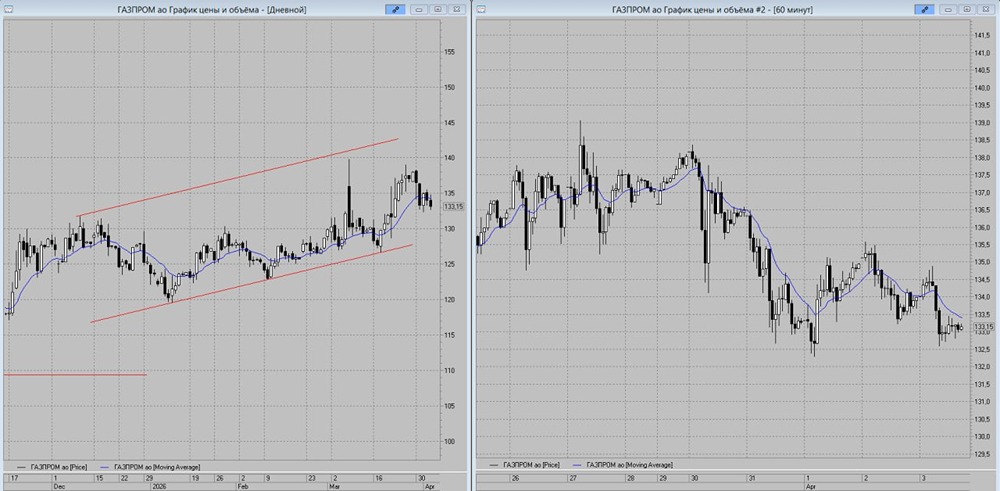Click the 105 price axis label
Viewport: 1000px width, 491px height.
click(x=450, y=406)
